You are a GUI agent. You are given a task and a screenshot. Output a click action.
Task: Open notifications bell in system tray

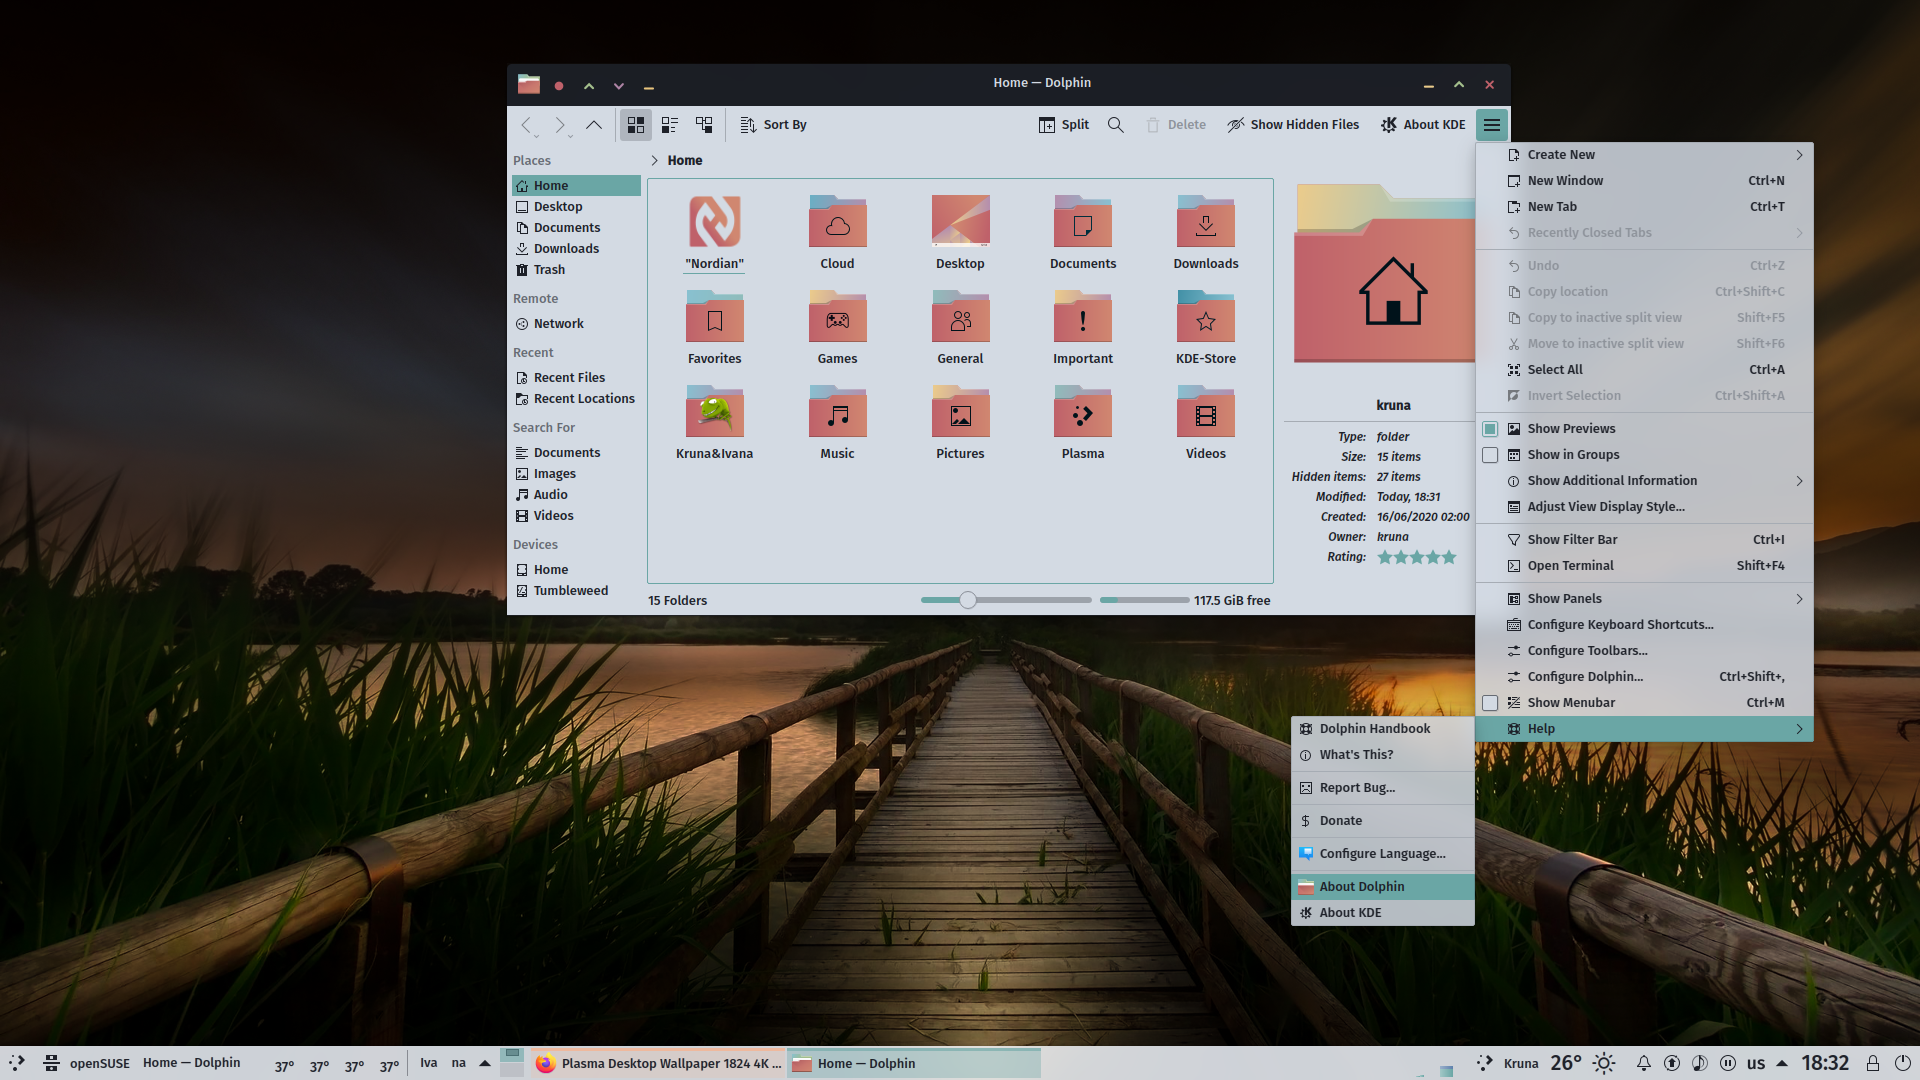[x=1643, y=1063]
